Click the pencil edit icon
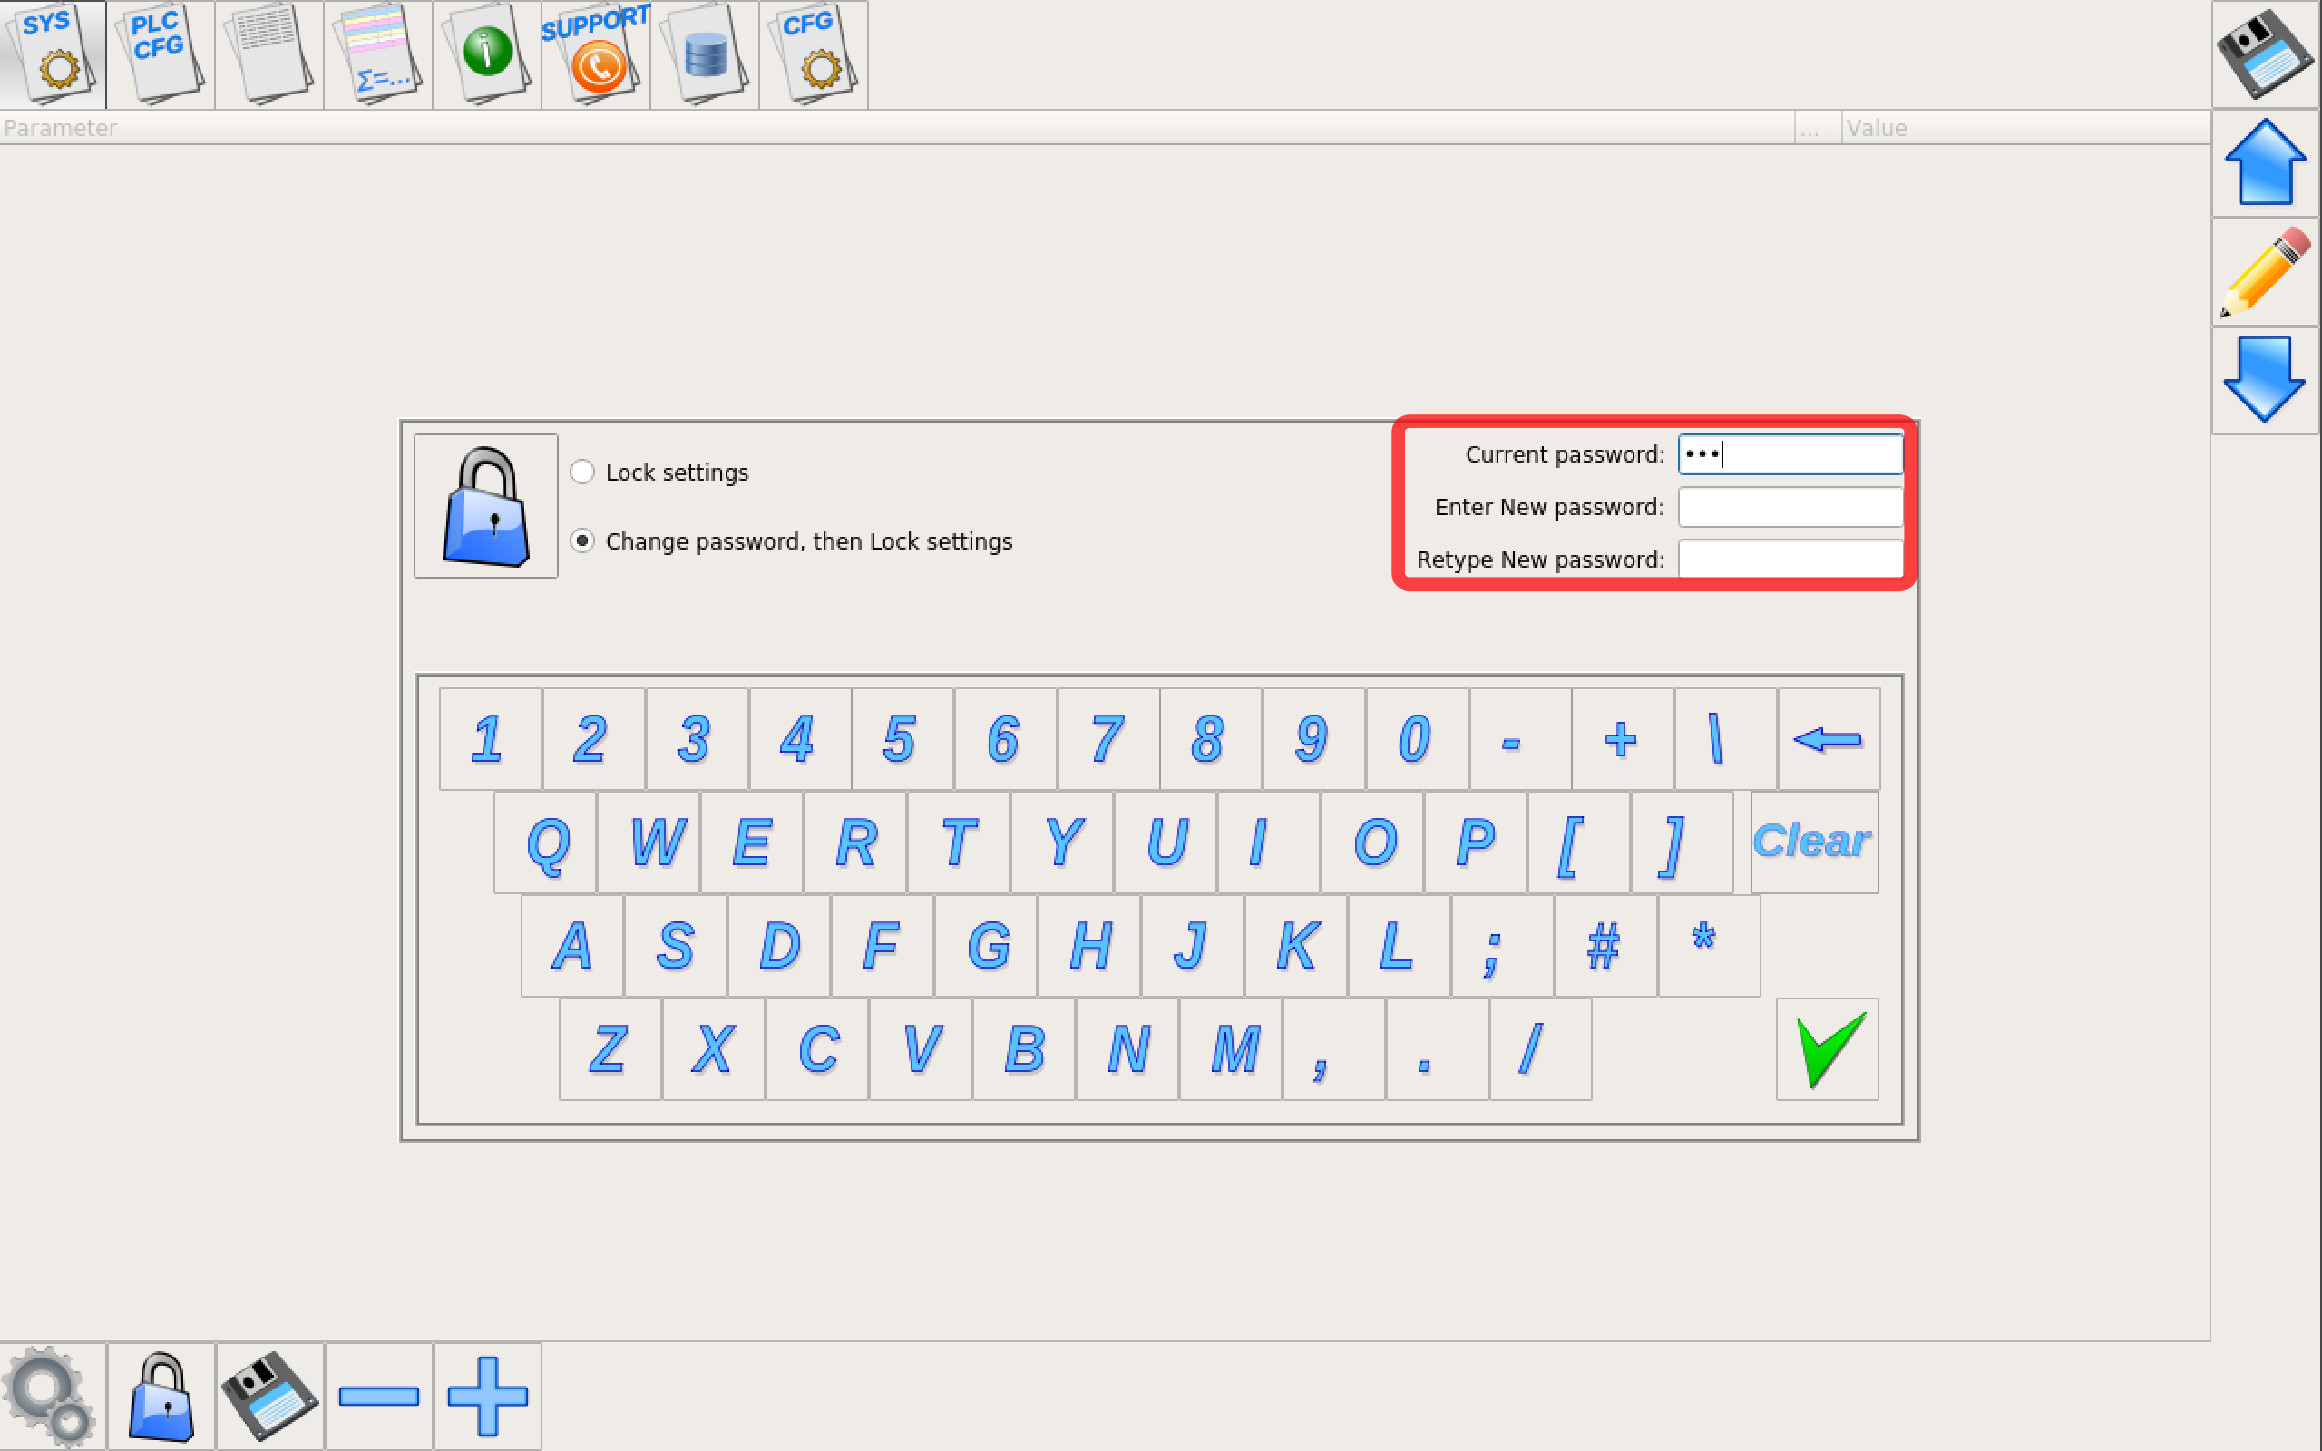This screenshot has height=1451, width=2322. coord(2265,272)
